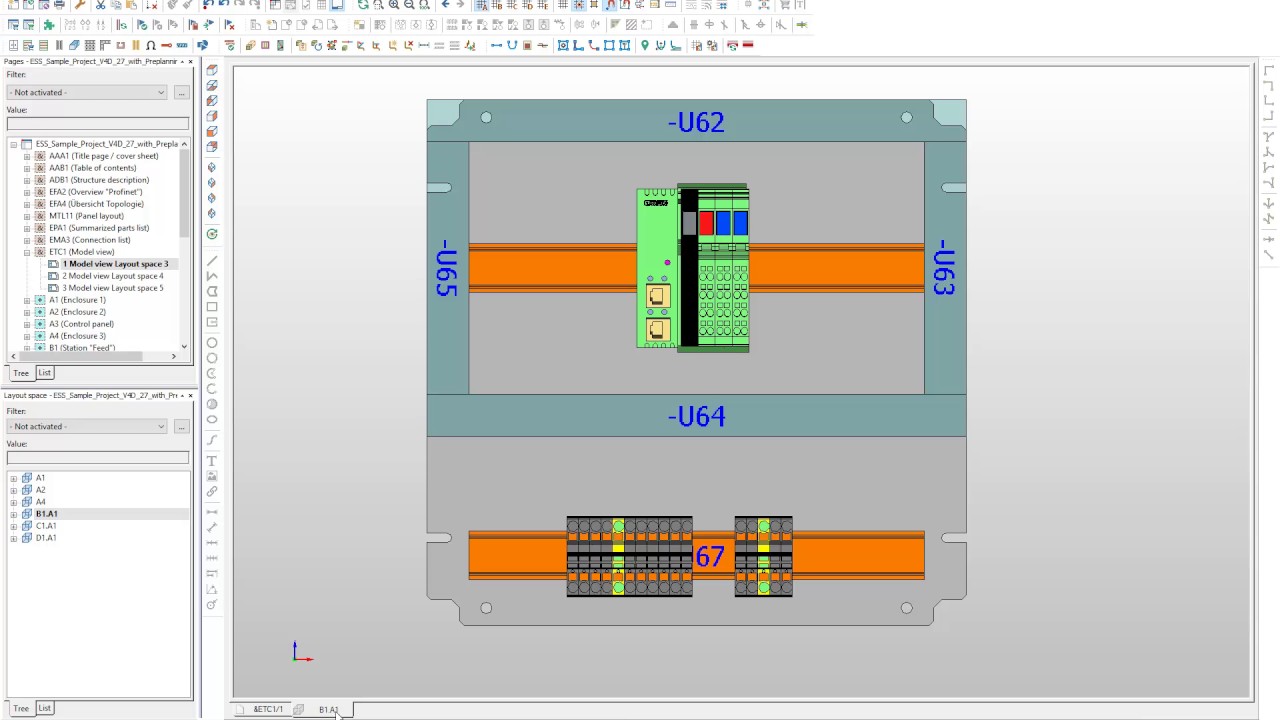Switch to Tree tab in Layout space navigator

pyautogui.click(x=21, y=708)
